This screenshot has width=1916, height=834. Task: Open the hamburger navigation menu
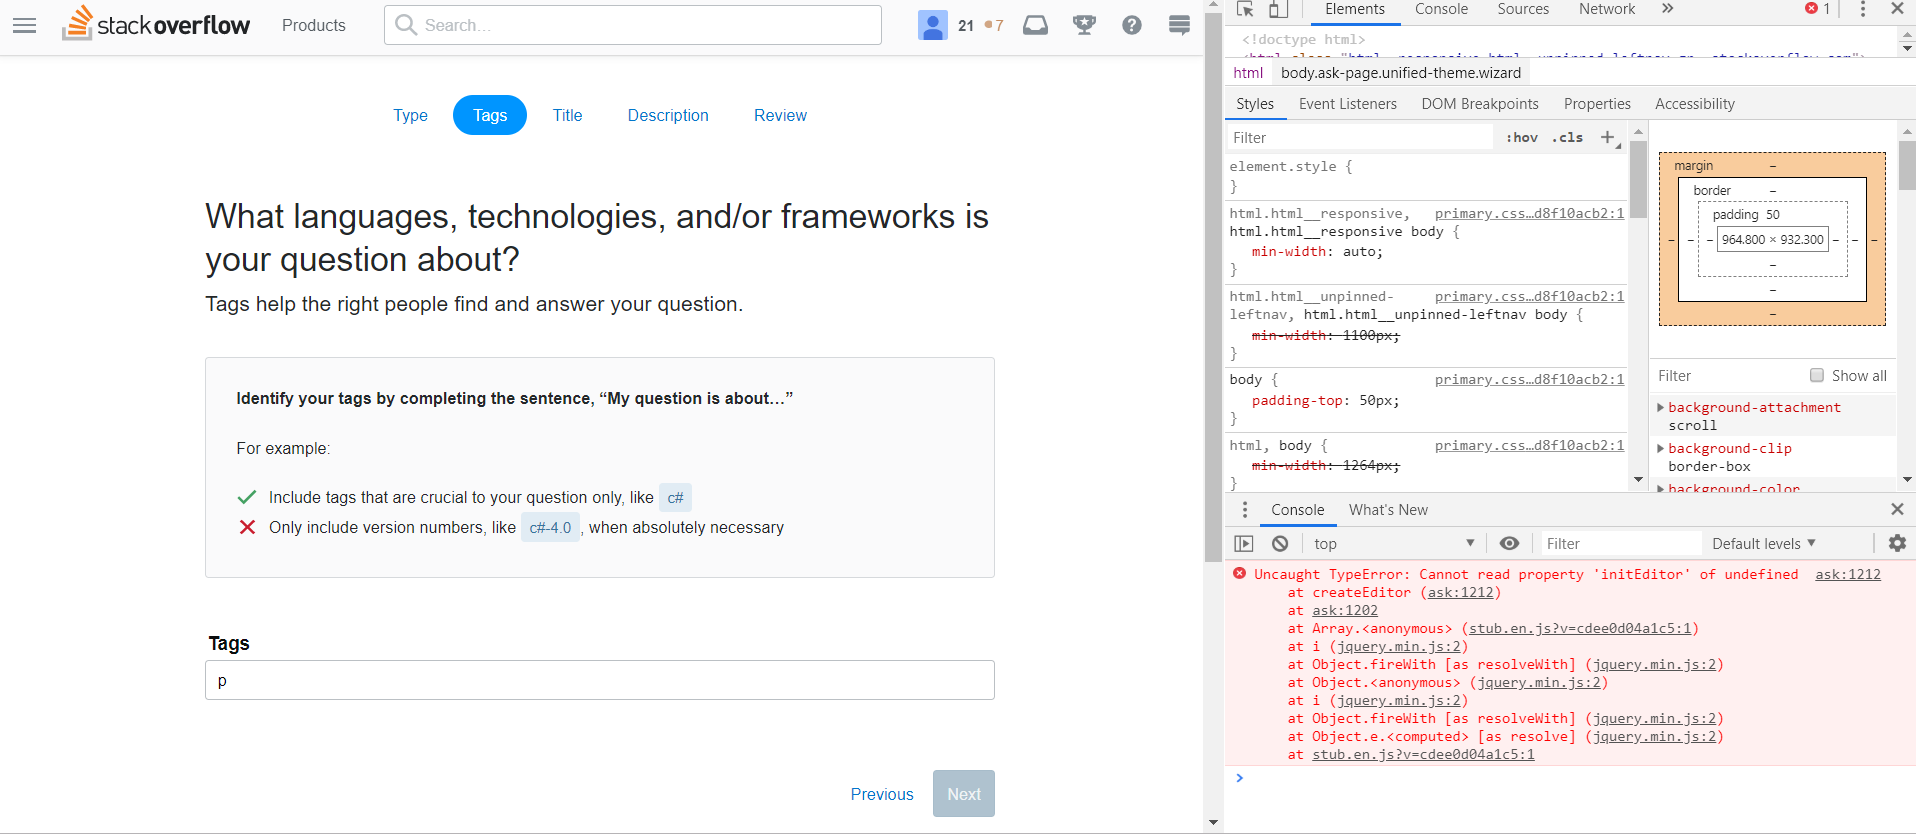(24, 25)
